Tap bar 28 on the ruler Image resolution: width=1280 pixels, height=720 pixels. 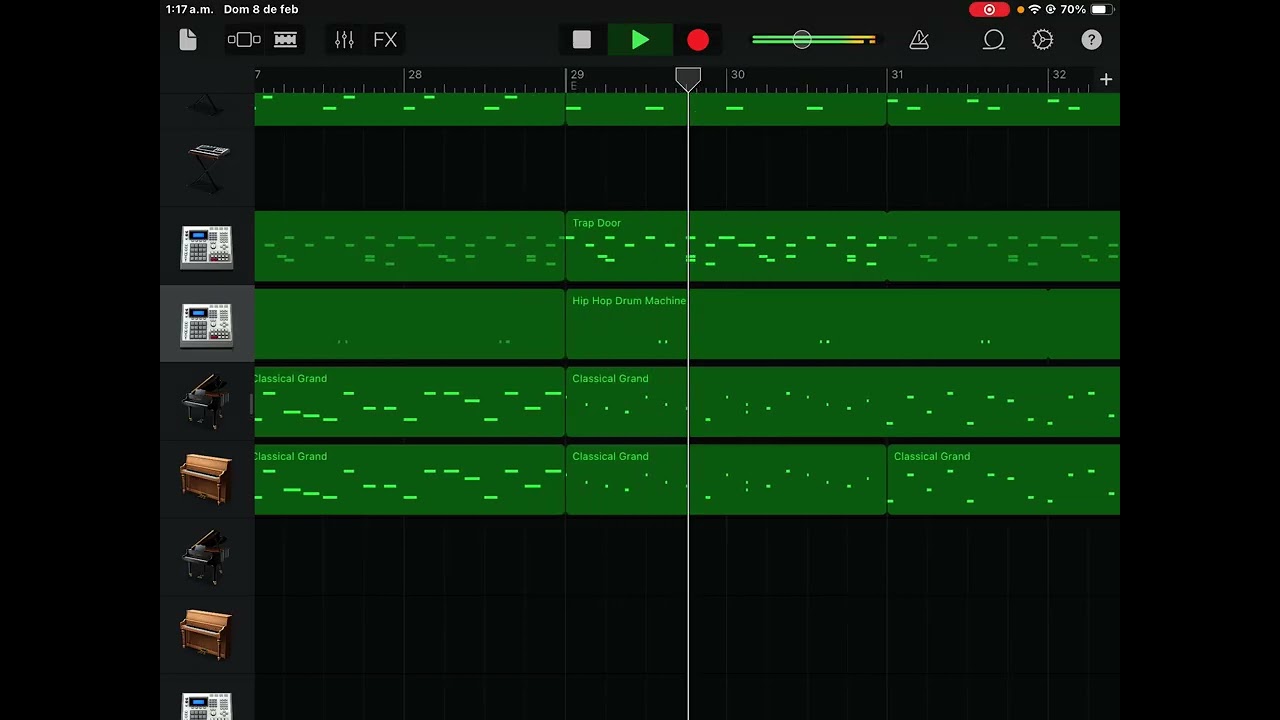pyautogui.click(x=415, y=75)
